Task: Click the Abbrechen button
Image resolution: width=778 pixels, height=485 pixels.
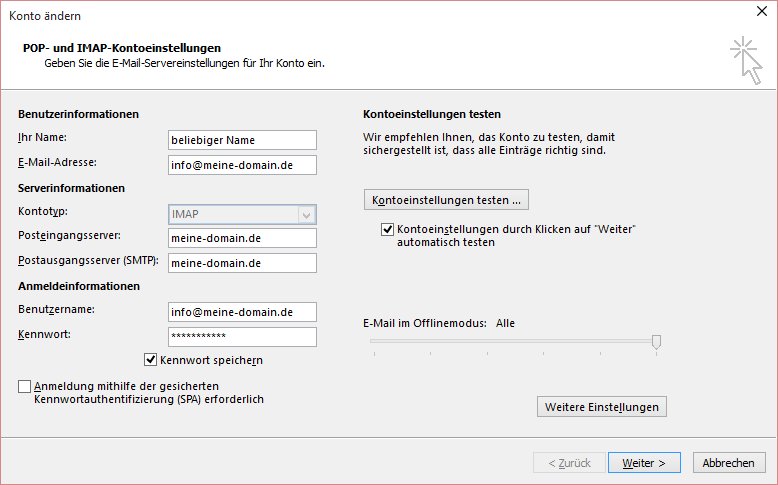Action: 728,463
